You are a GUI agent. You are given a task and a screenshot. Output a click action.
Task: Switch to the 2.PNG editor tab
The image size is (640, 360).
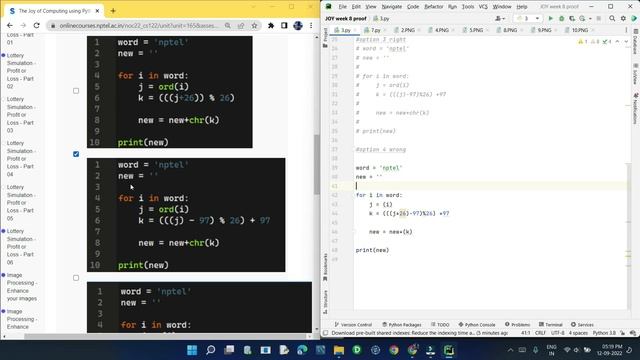pos(406,30)
